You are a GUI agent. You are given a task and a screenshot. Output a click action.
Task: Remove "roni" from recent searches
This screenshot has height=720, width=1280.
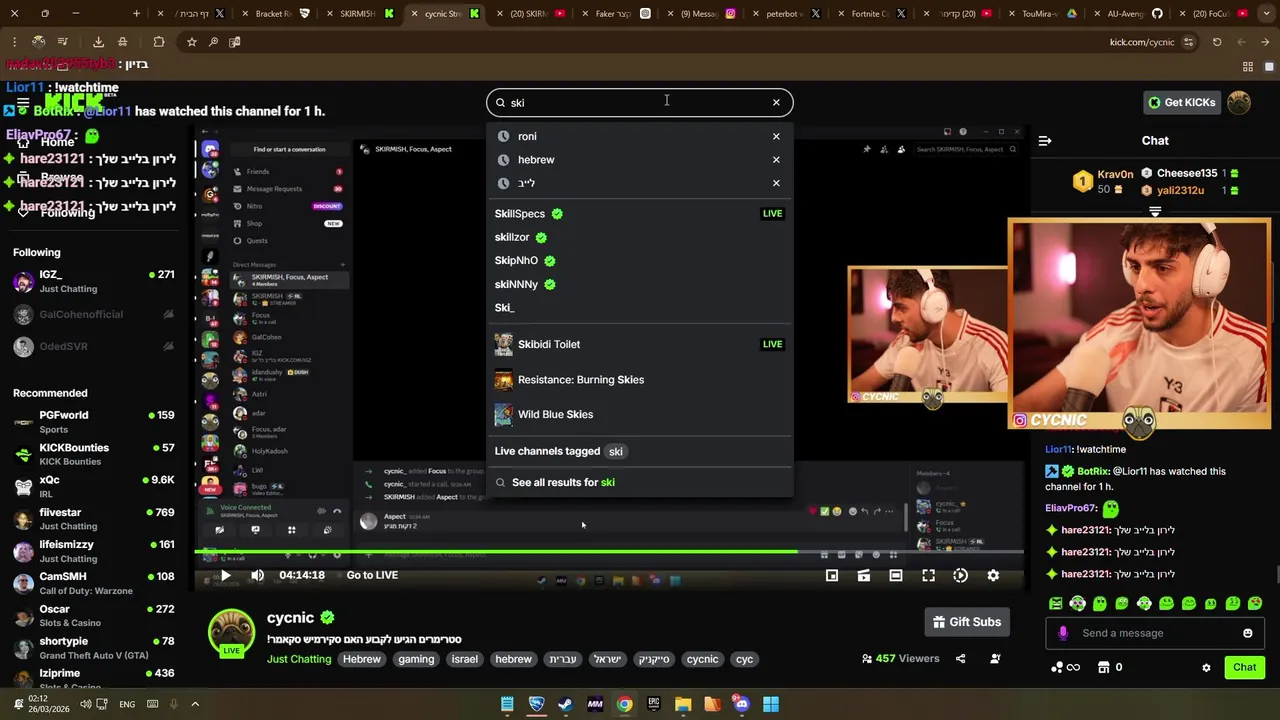[x=776, y=136]
